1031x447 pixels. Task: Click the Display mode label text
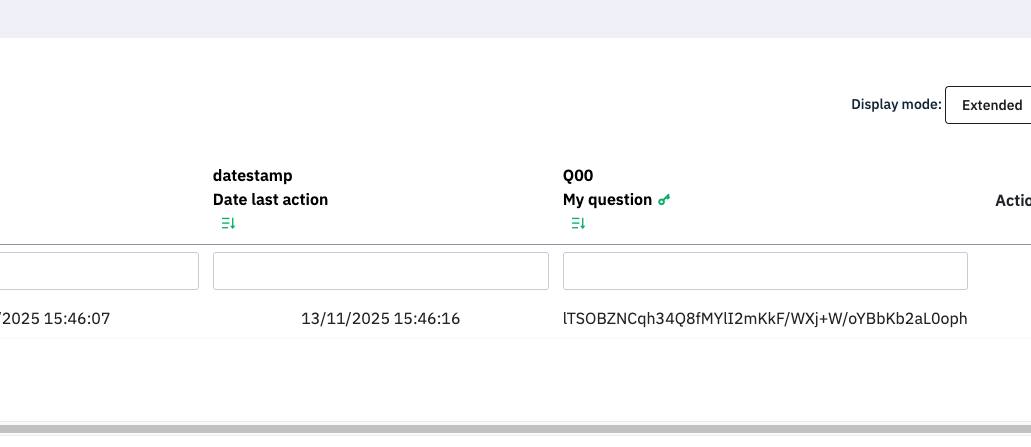click(x=896, y=105)
